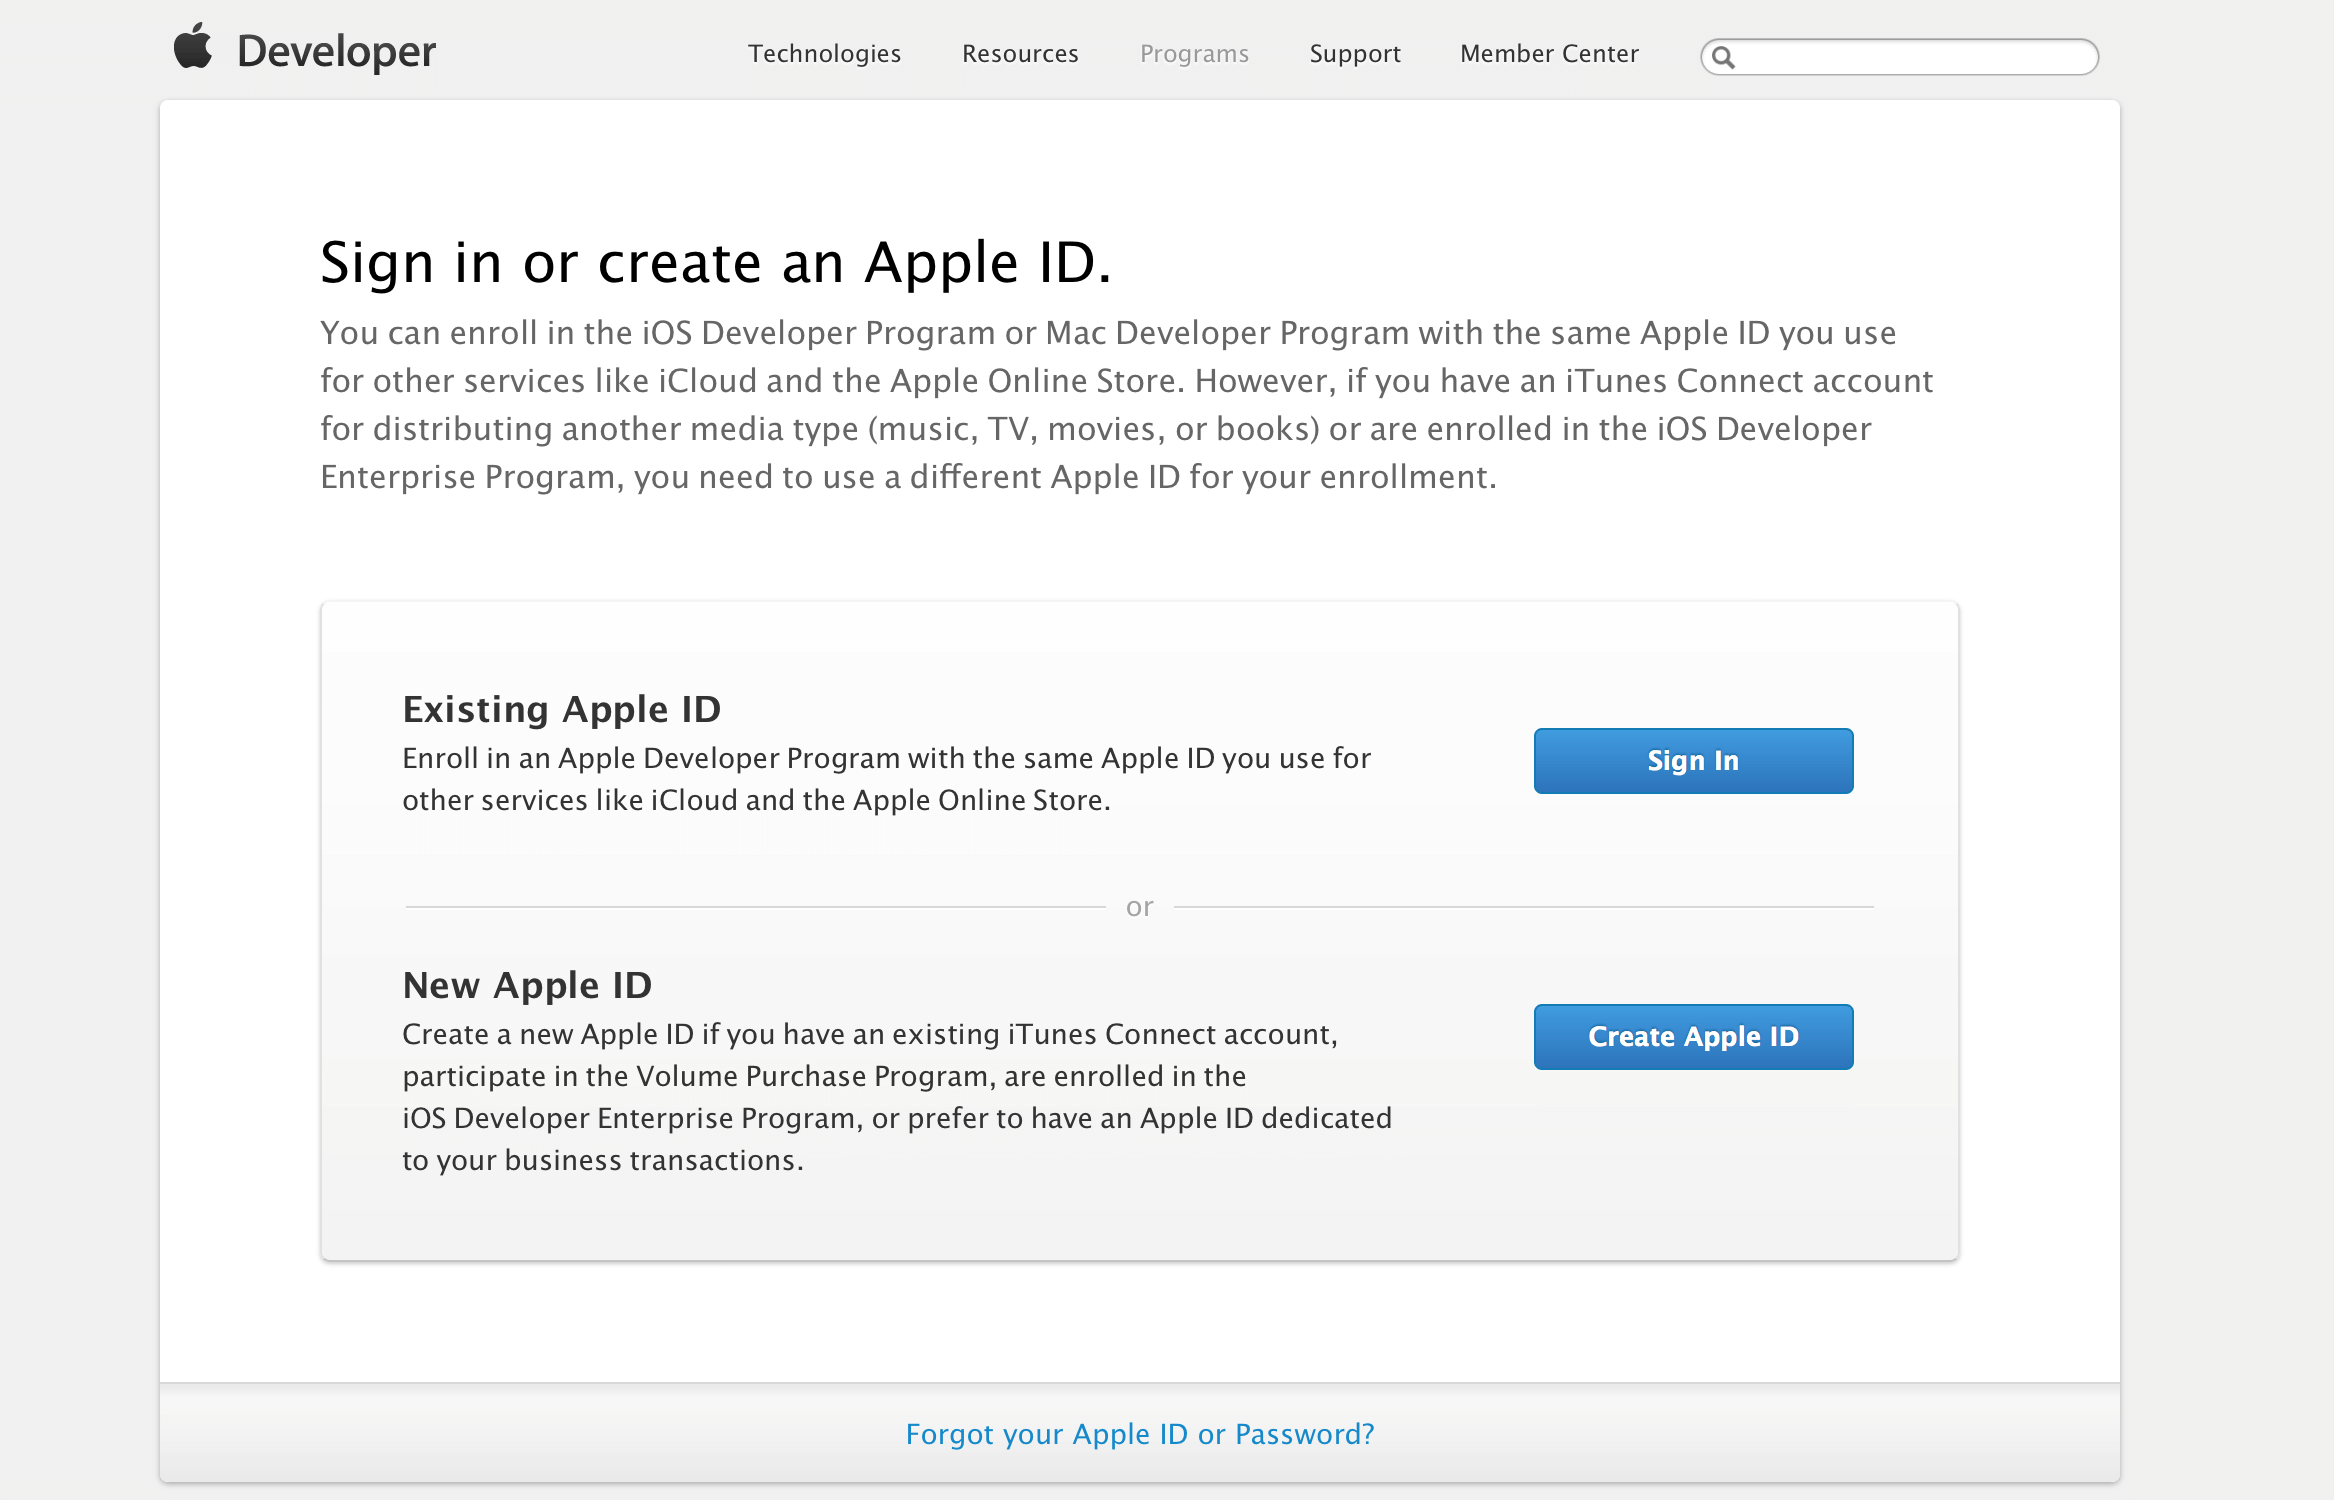
Task: Click the 'New Apple ID' heading
Action: [x=527, y=985]
